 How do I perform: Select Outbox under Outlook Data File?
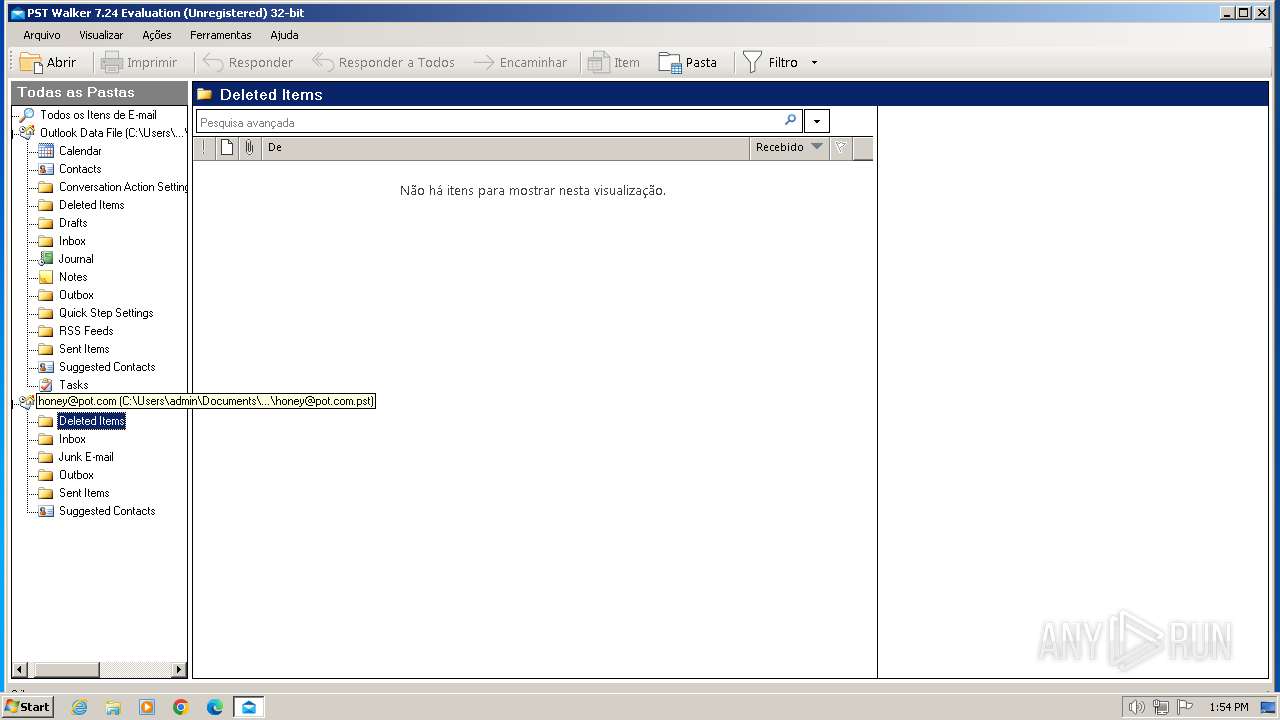pyautogui.click(x=76, y=295)
